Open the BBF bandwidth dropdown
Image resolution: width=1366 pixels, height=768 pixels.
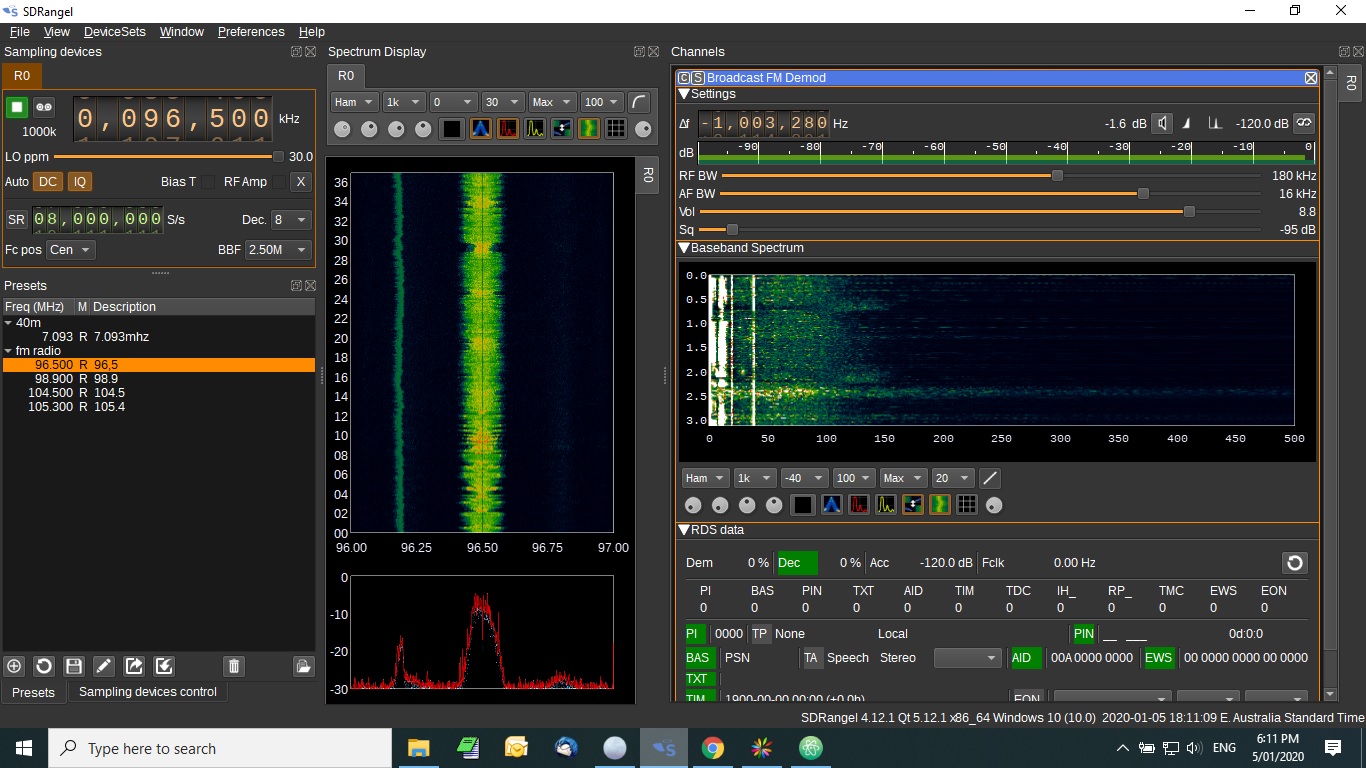click(278, 250)
